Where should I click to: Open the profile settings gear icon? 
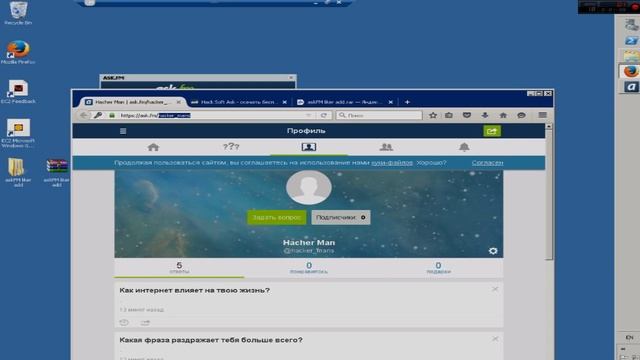pyautogui.click(x=493, y=251)
